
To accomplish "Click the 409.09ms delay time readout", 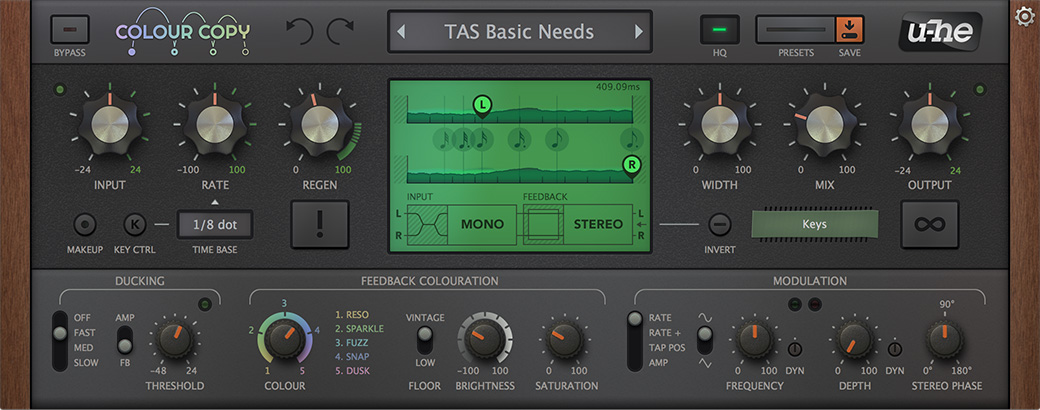I will pos(620,86).
